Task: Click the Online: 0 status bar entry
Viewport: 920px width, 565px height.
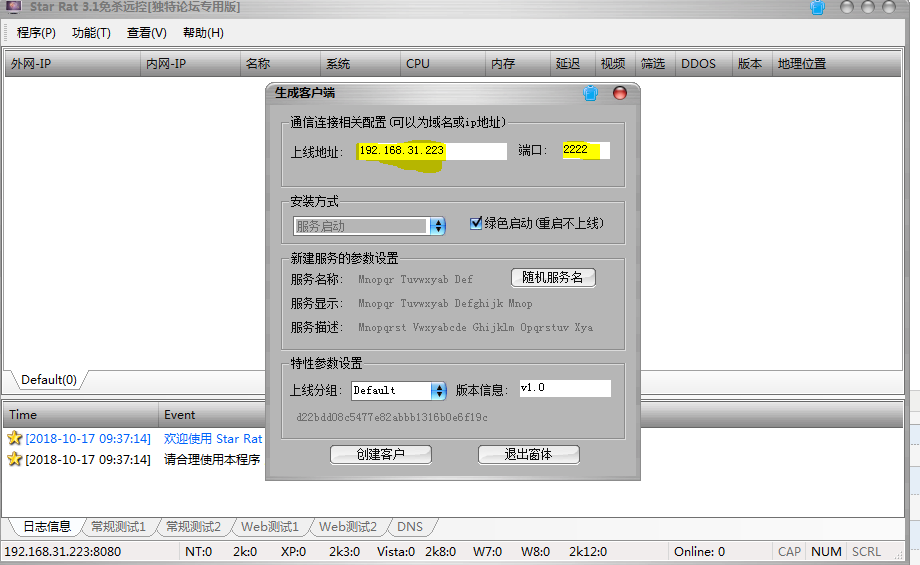Action: (699, 552)
